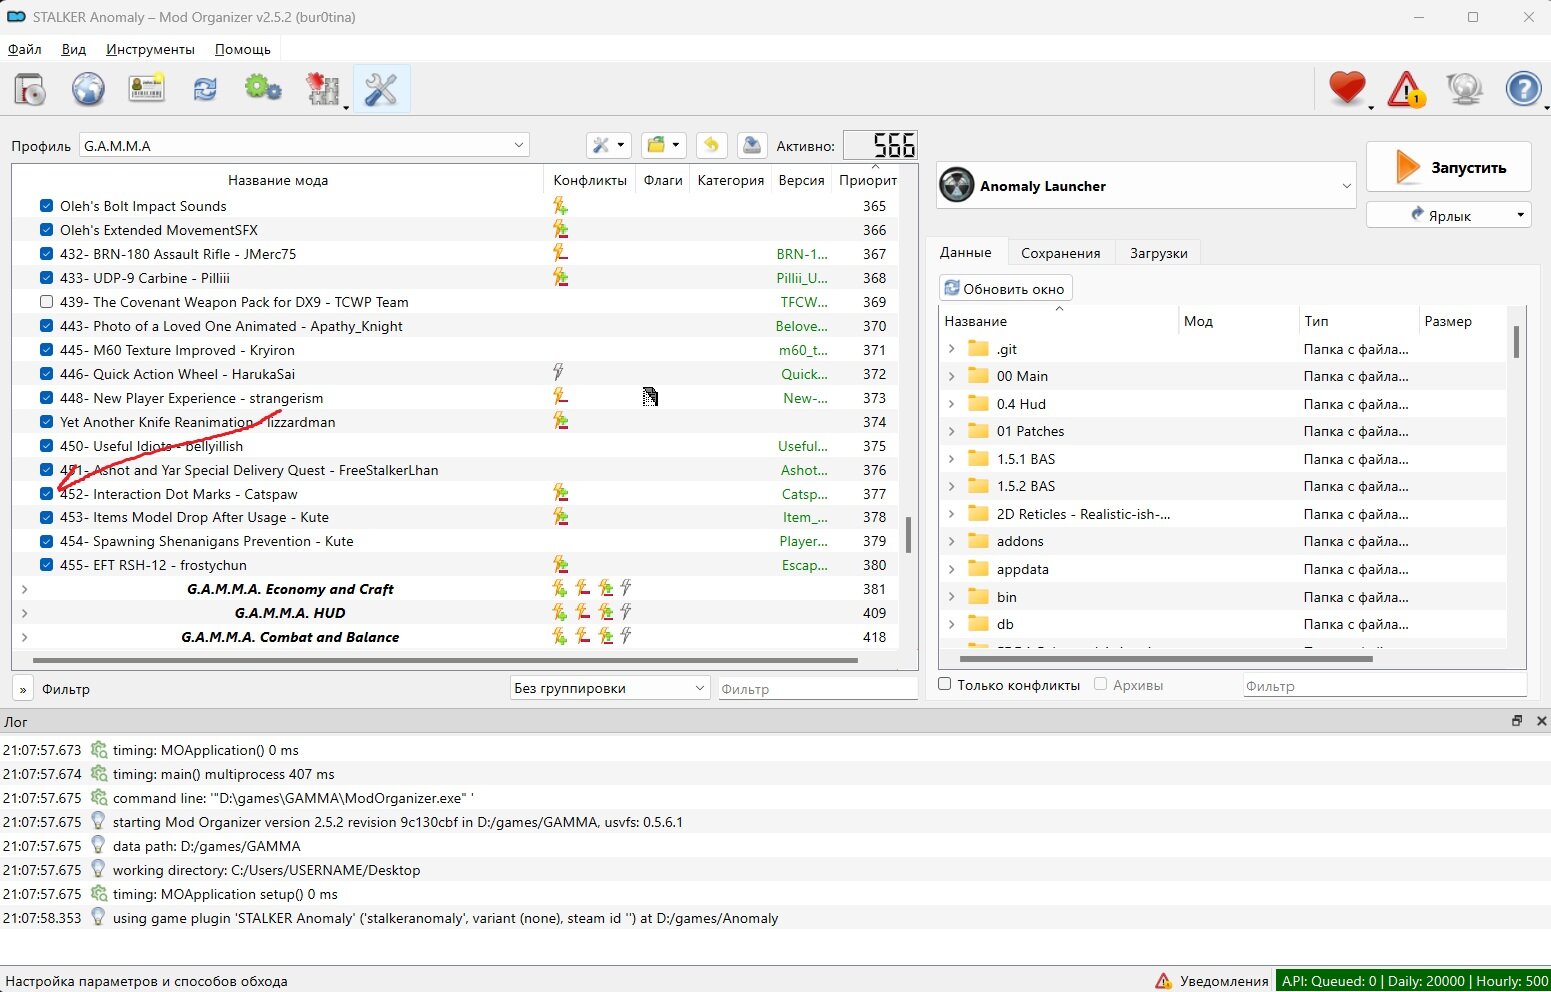Uncheck the Quick Action Wheel mod
This screenshot has width=1551, height=992.
pyautogui.click(x=46, y=374)
